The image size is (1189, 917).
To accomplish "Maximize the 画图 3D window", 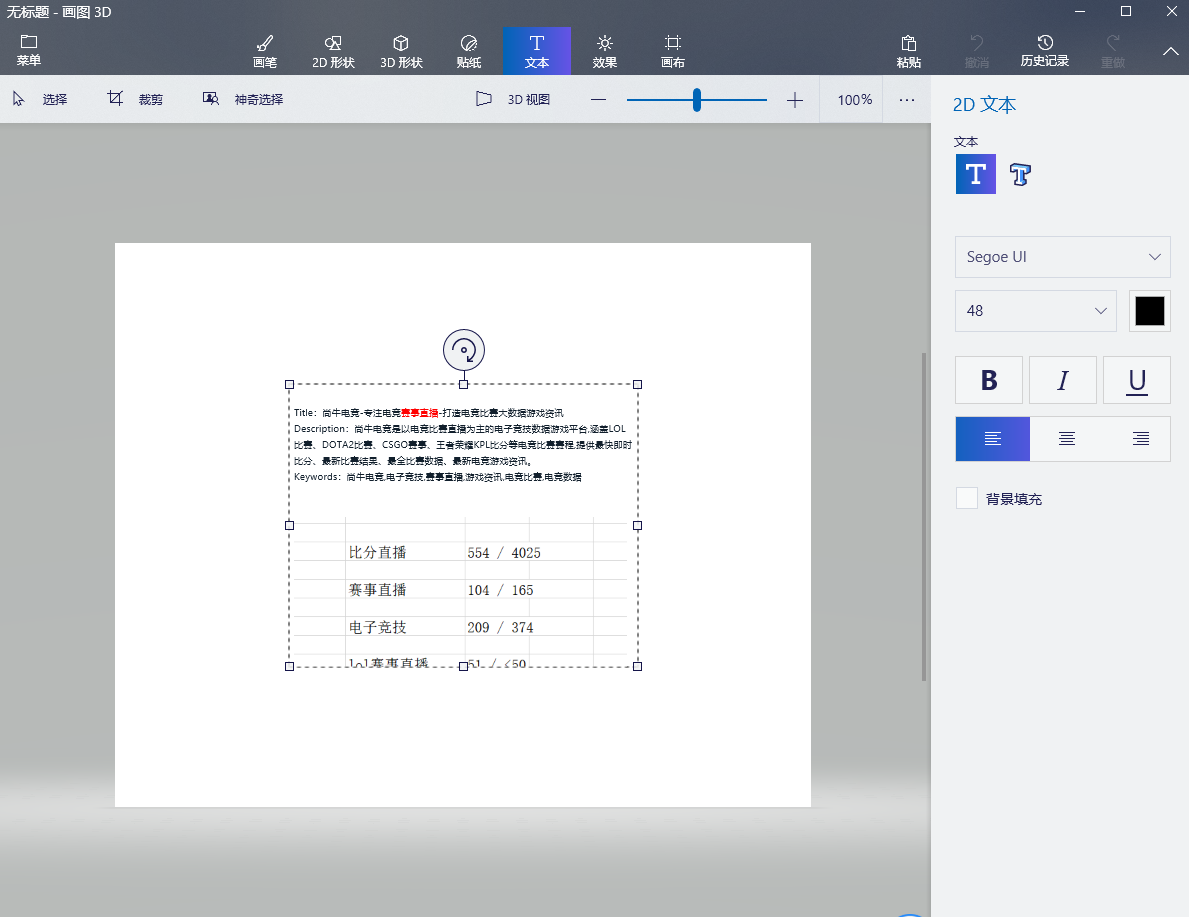I will pos(1126,11).
